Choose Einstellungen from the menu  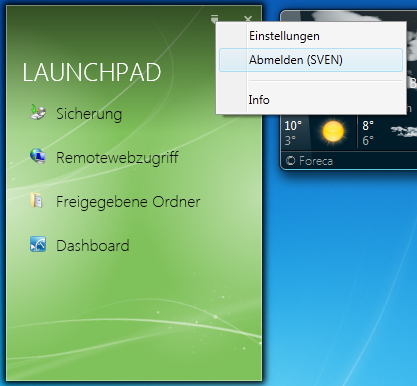[x=311, y=36]
